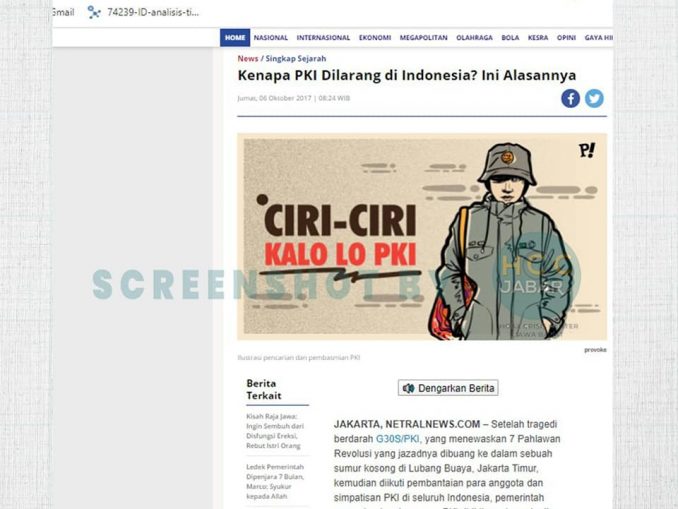Share article on Facebook icon
The width and height of the screenshot is (678, 509).
point(570,99)
